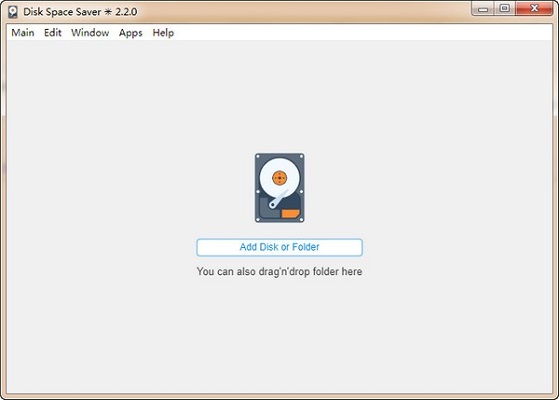The image size is (559, 400).
Task: Click the hard disk drive illustration
Action: pos(280,188)
